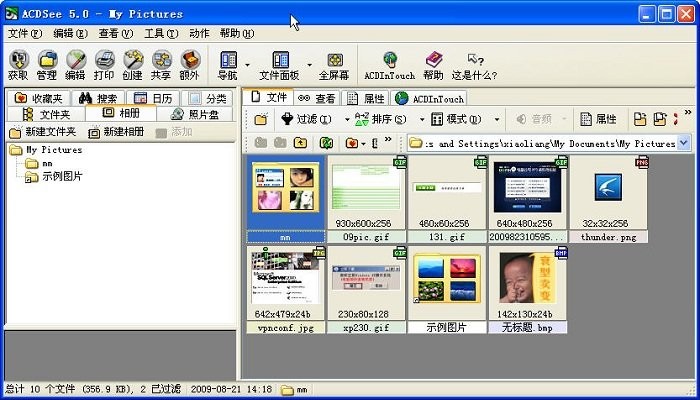Click the 帮助 (Help) book icon
This screenshot has height=400, width=700.
click(x=433, y=65)
